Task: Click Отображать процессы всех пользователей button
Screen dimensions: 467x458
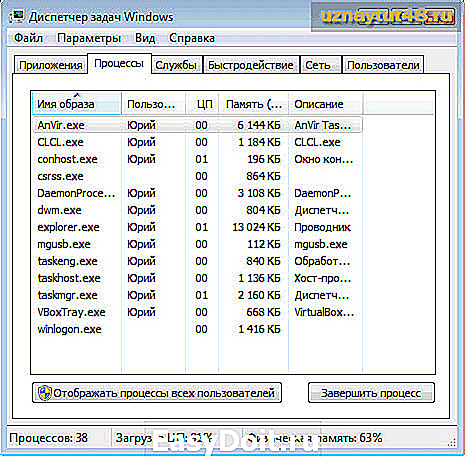Action: click(x=157, y=393)
